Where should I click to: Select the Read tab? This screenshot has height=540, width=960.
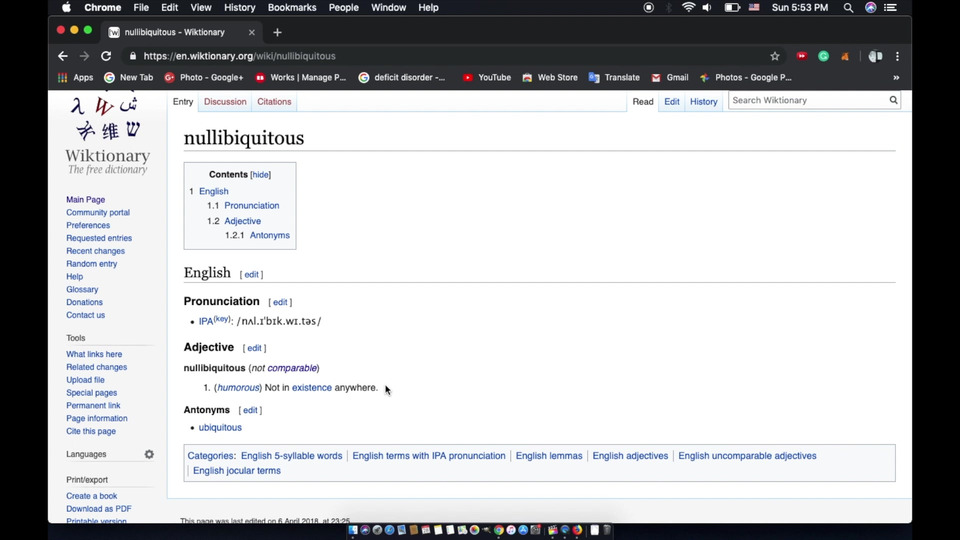[642, 102]
